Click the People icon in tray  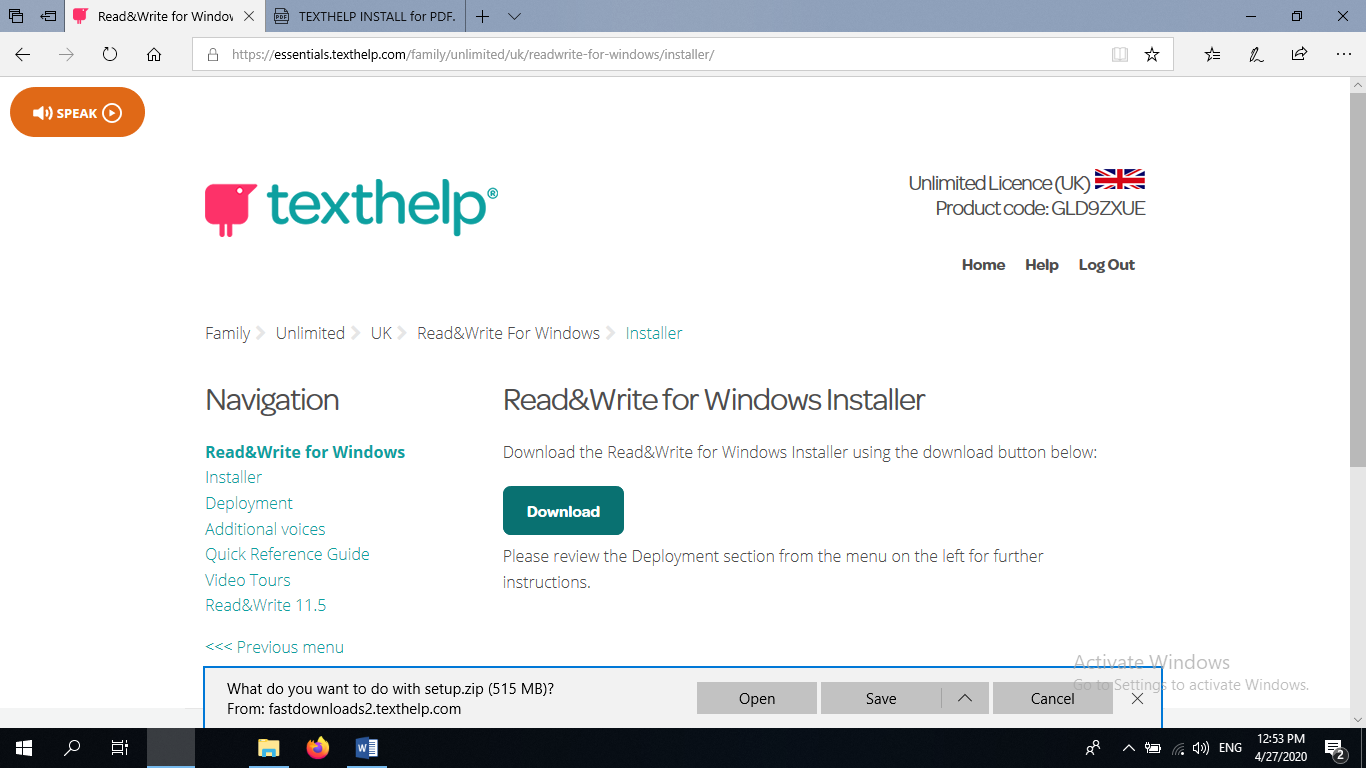click(1093, 748)
